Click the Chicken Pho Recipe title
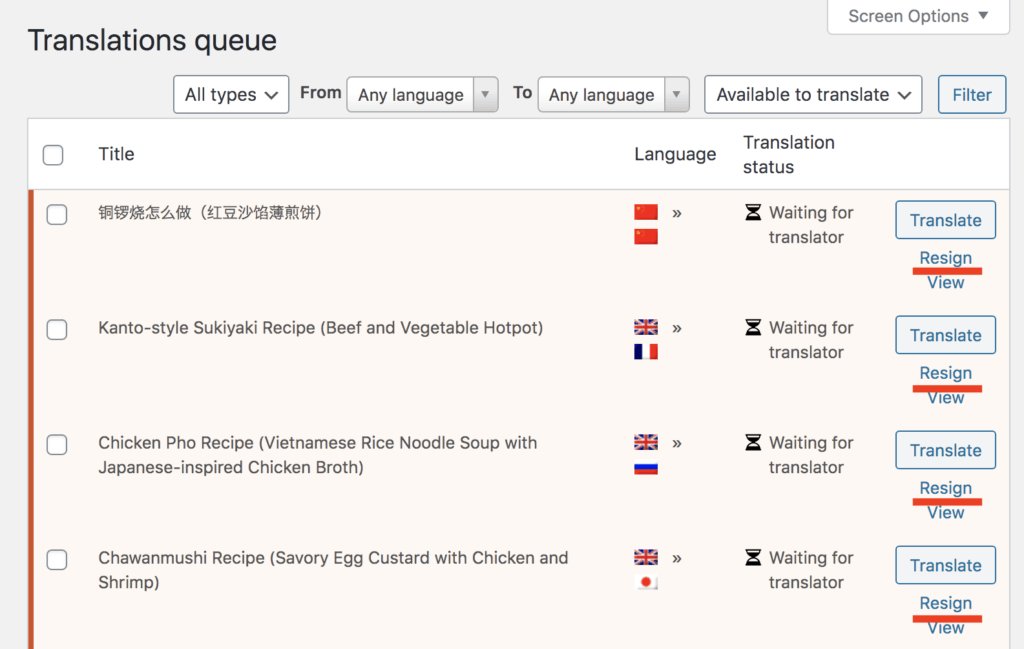Viewport: 1024px width, 649px height. [x=318, y=455]
